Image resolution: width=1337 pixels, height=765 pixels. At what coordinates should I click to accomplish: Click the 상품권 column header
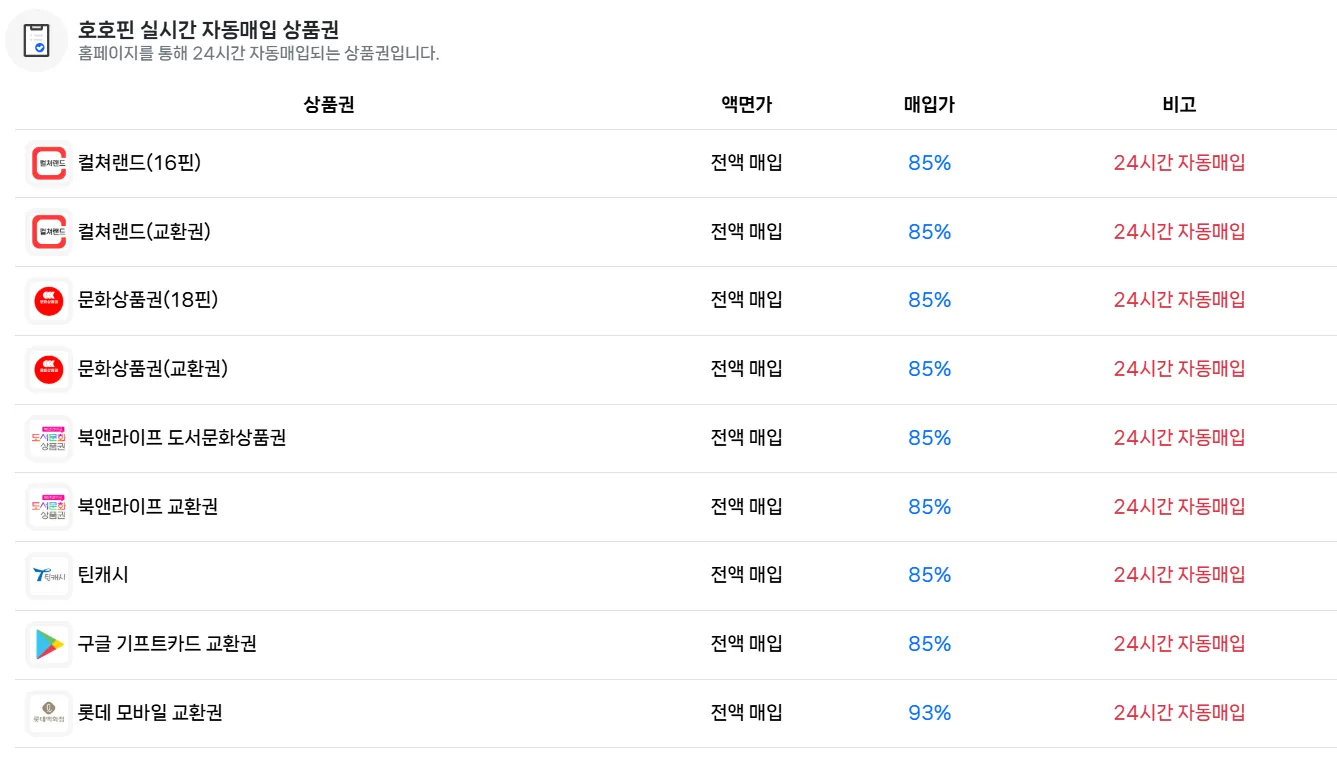point(329,104)
